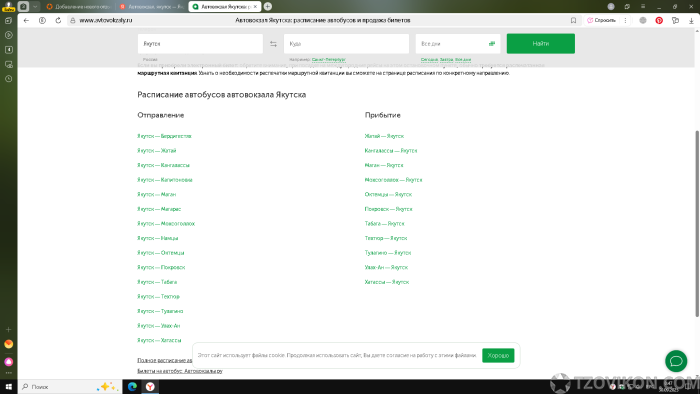Click the page vertical scrollbar
Image resolution: width=700 pixels, height=394 pixels.
pos(697,223)
